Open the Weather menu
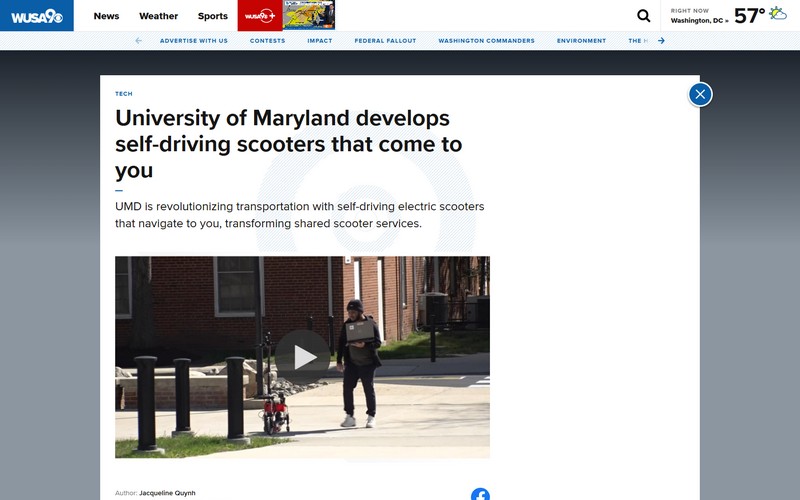This screenshot has height=500, width=800. pos(159,16)
